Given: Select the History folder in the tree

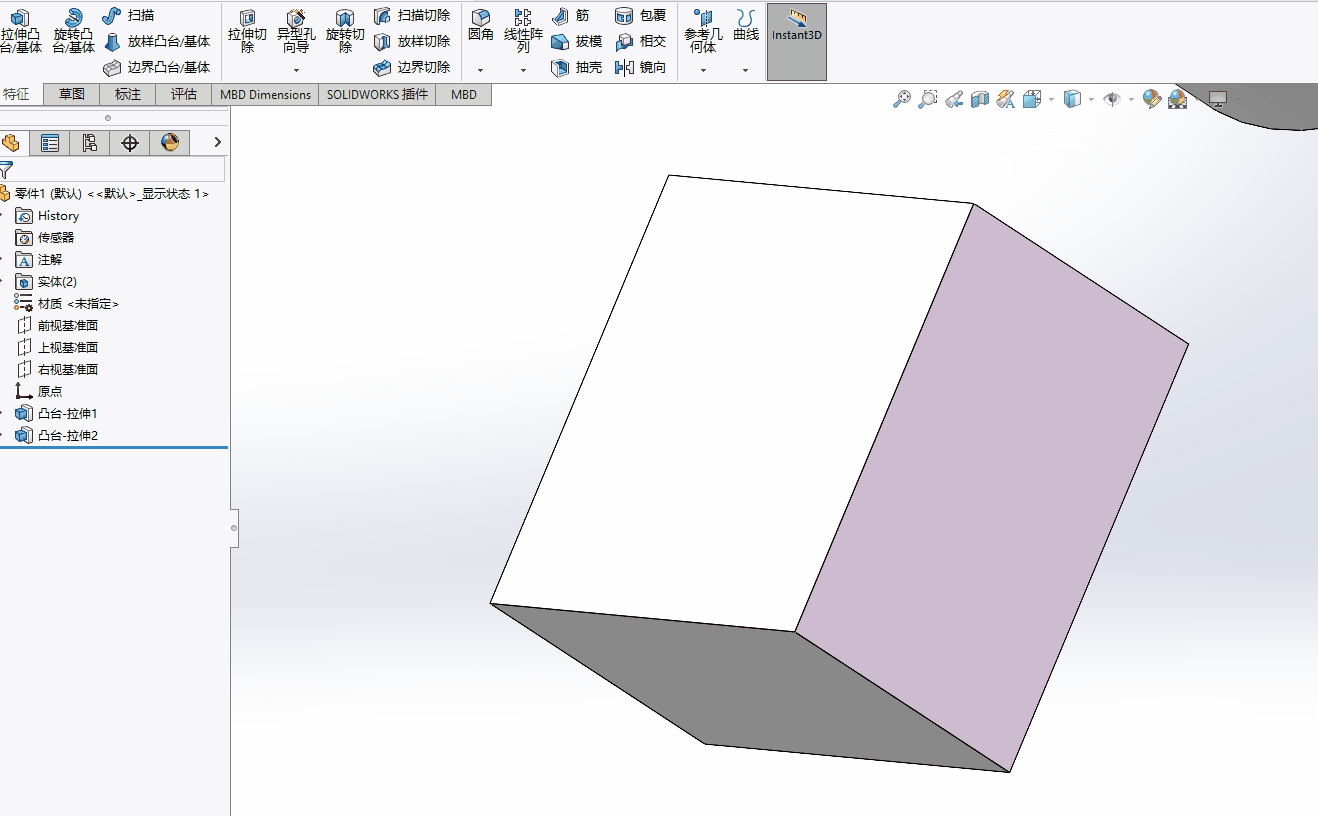Looking at the screenshot, I should pos(47,215).
